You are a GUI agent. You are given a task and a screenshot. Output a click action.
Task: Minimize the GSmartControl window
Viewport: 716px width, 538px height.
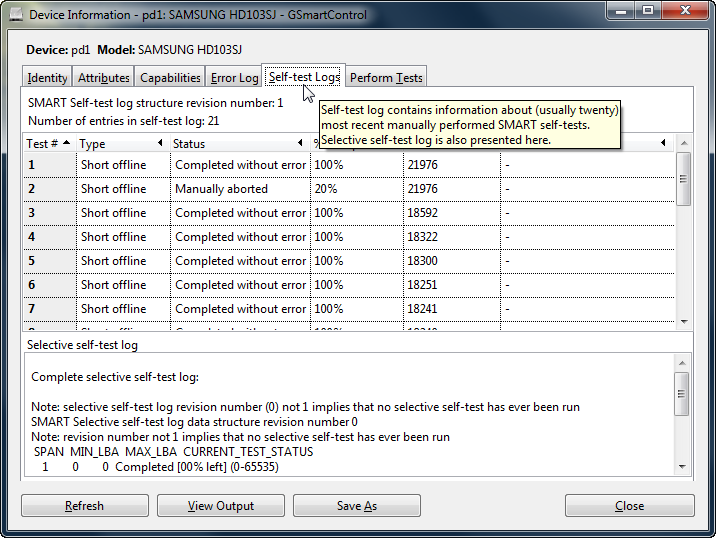tap(621, 11)
